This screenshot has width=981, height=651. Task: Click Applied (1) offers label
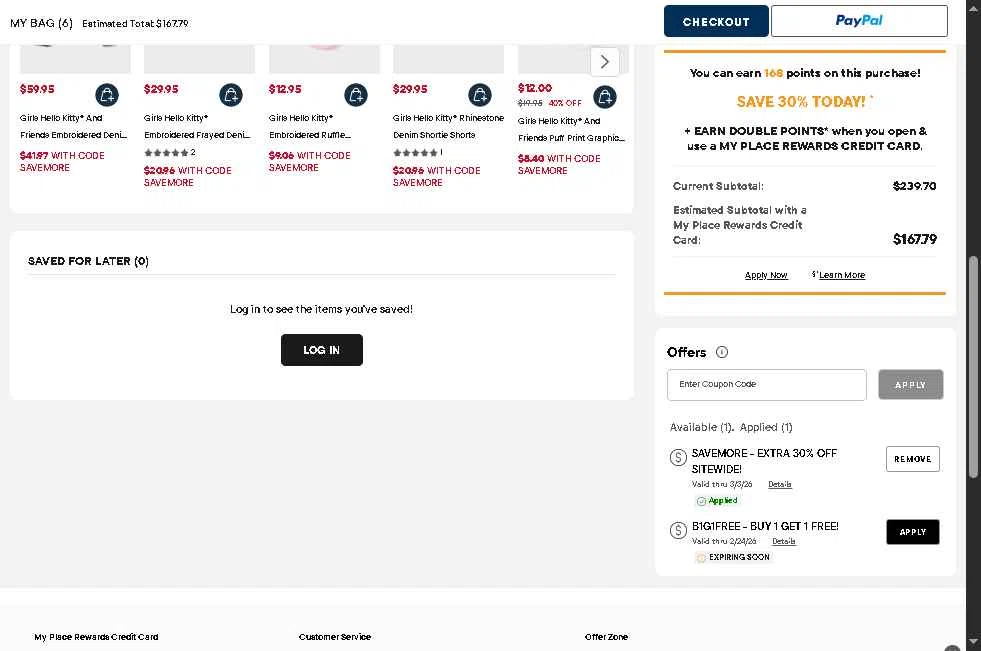pos(766,427)
